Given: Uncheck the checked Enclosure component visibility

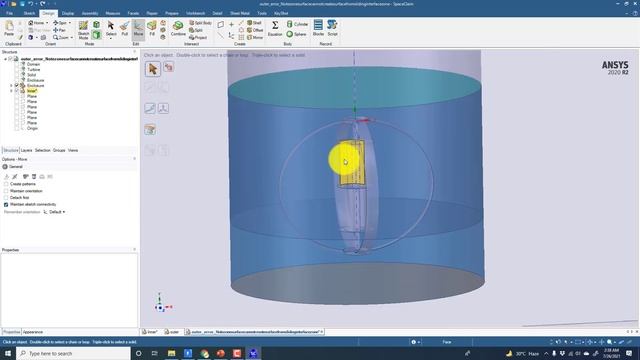Looking at the screenshot, I should pyautogui.click(x=17, y=85).
